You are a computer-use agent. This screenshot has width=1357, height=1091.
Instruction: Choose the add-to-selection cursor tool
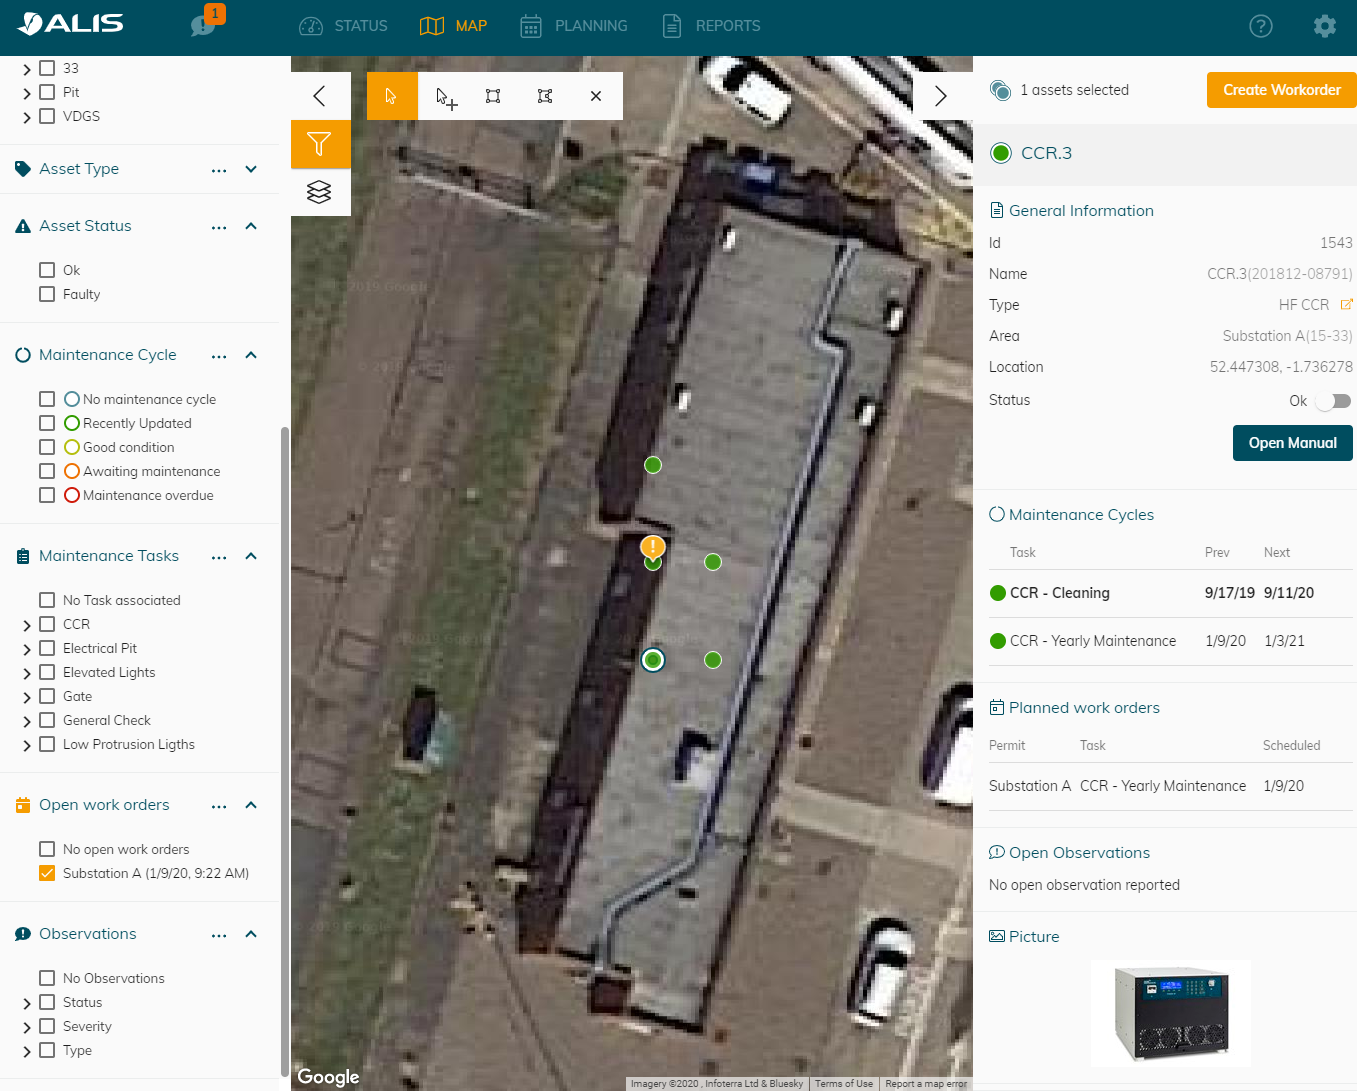coord(445,97)
